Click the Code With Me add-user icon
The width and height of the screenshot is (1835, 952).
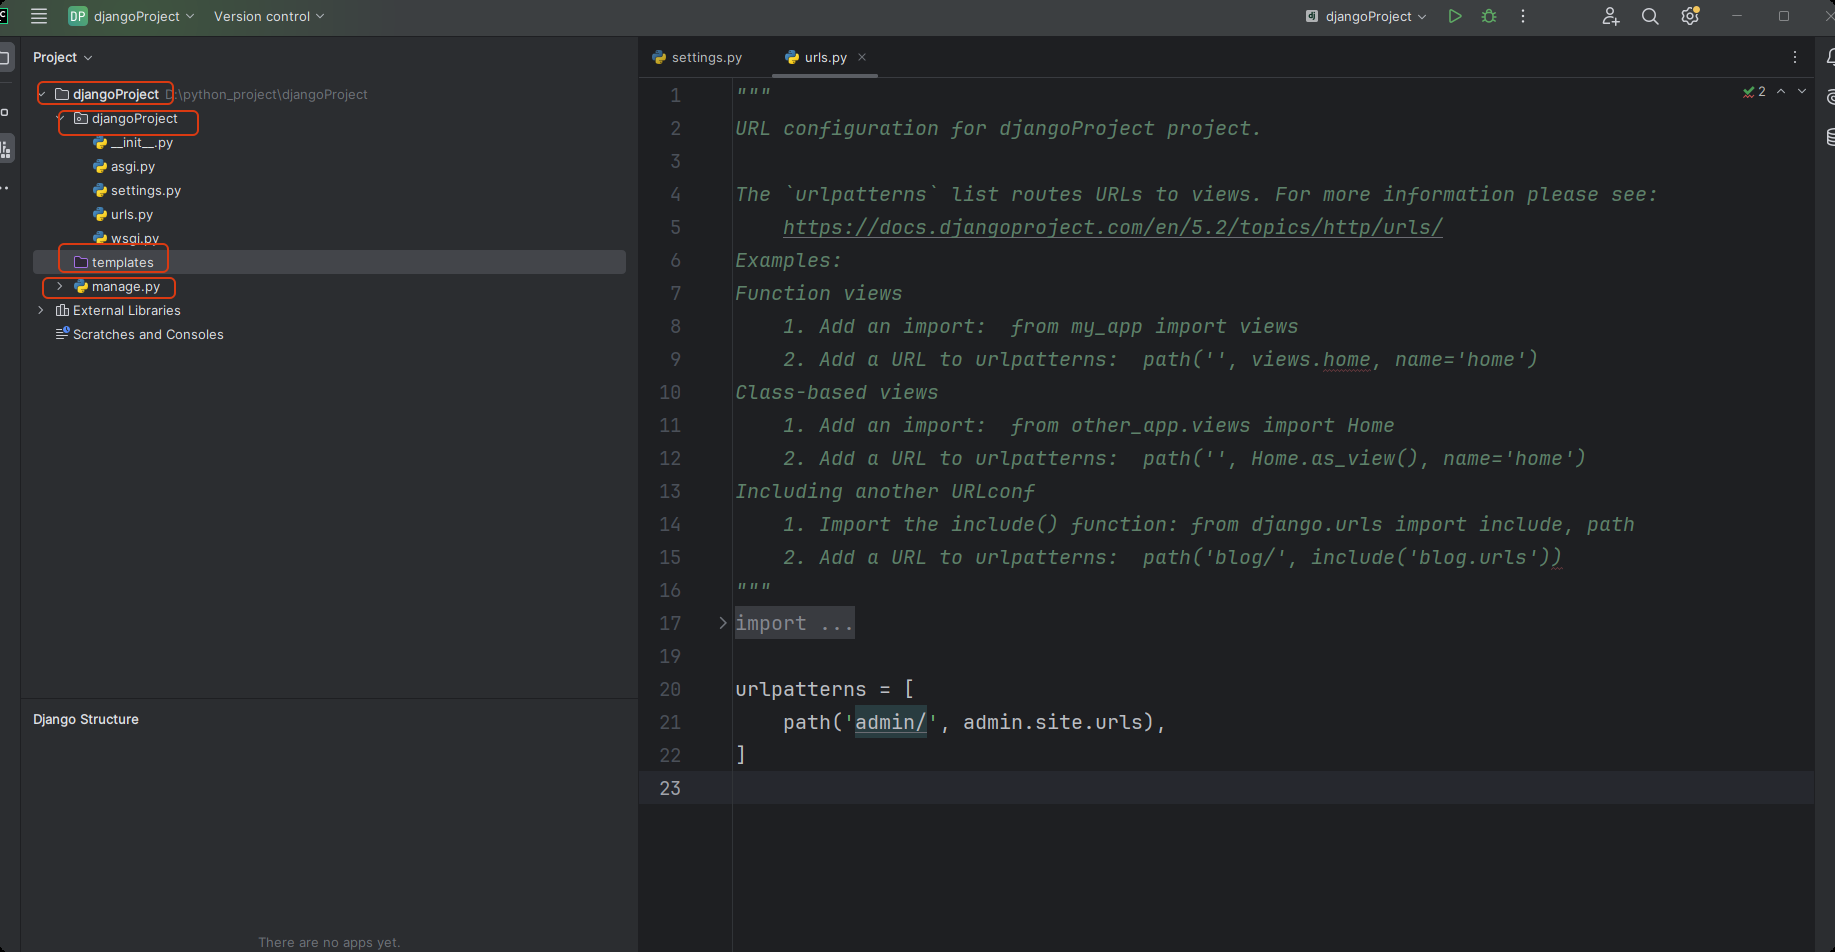1610,16
